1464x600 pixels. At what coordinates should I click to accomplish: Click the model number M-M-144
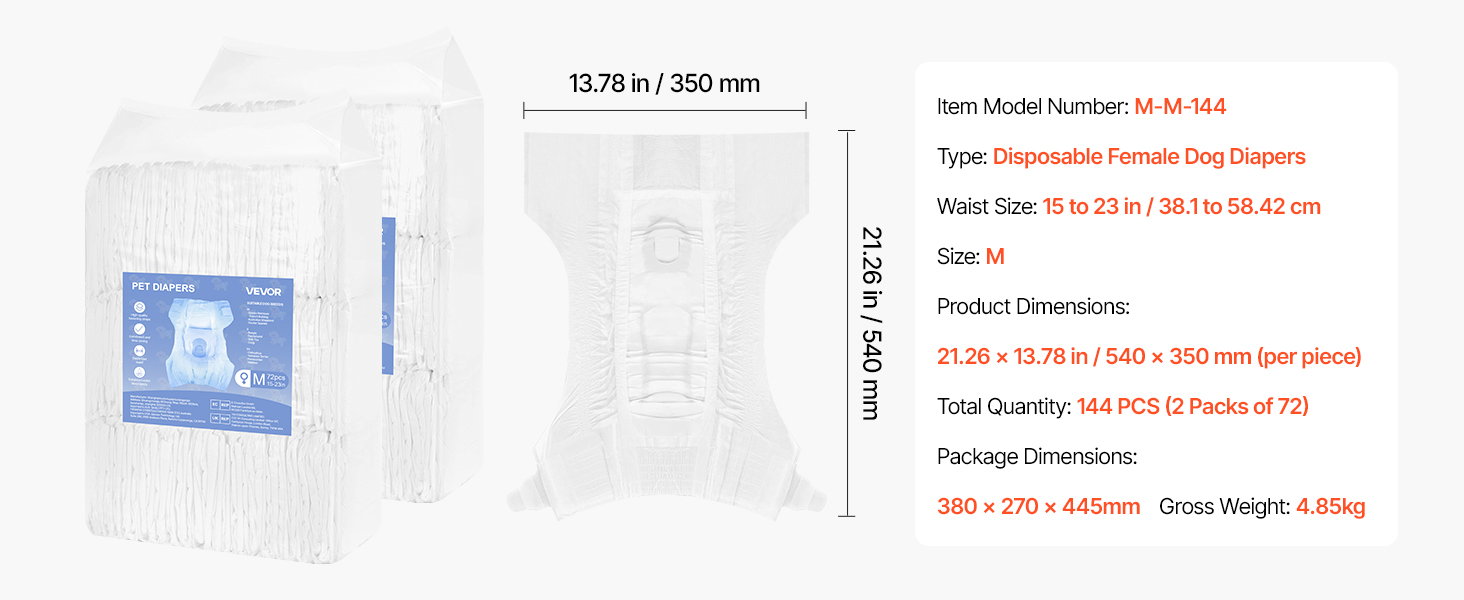click(x=1180, y=106)
